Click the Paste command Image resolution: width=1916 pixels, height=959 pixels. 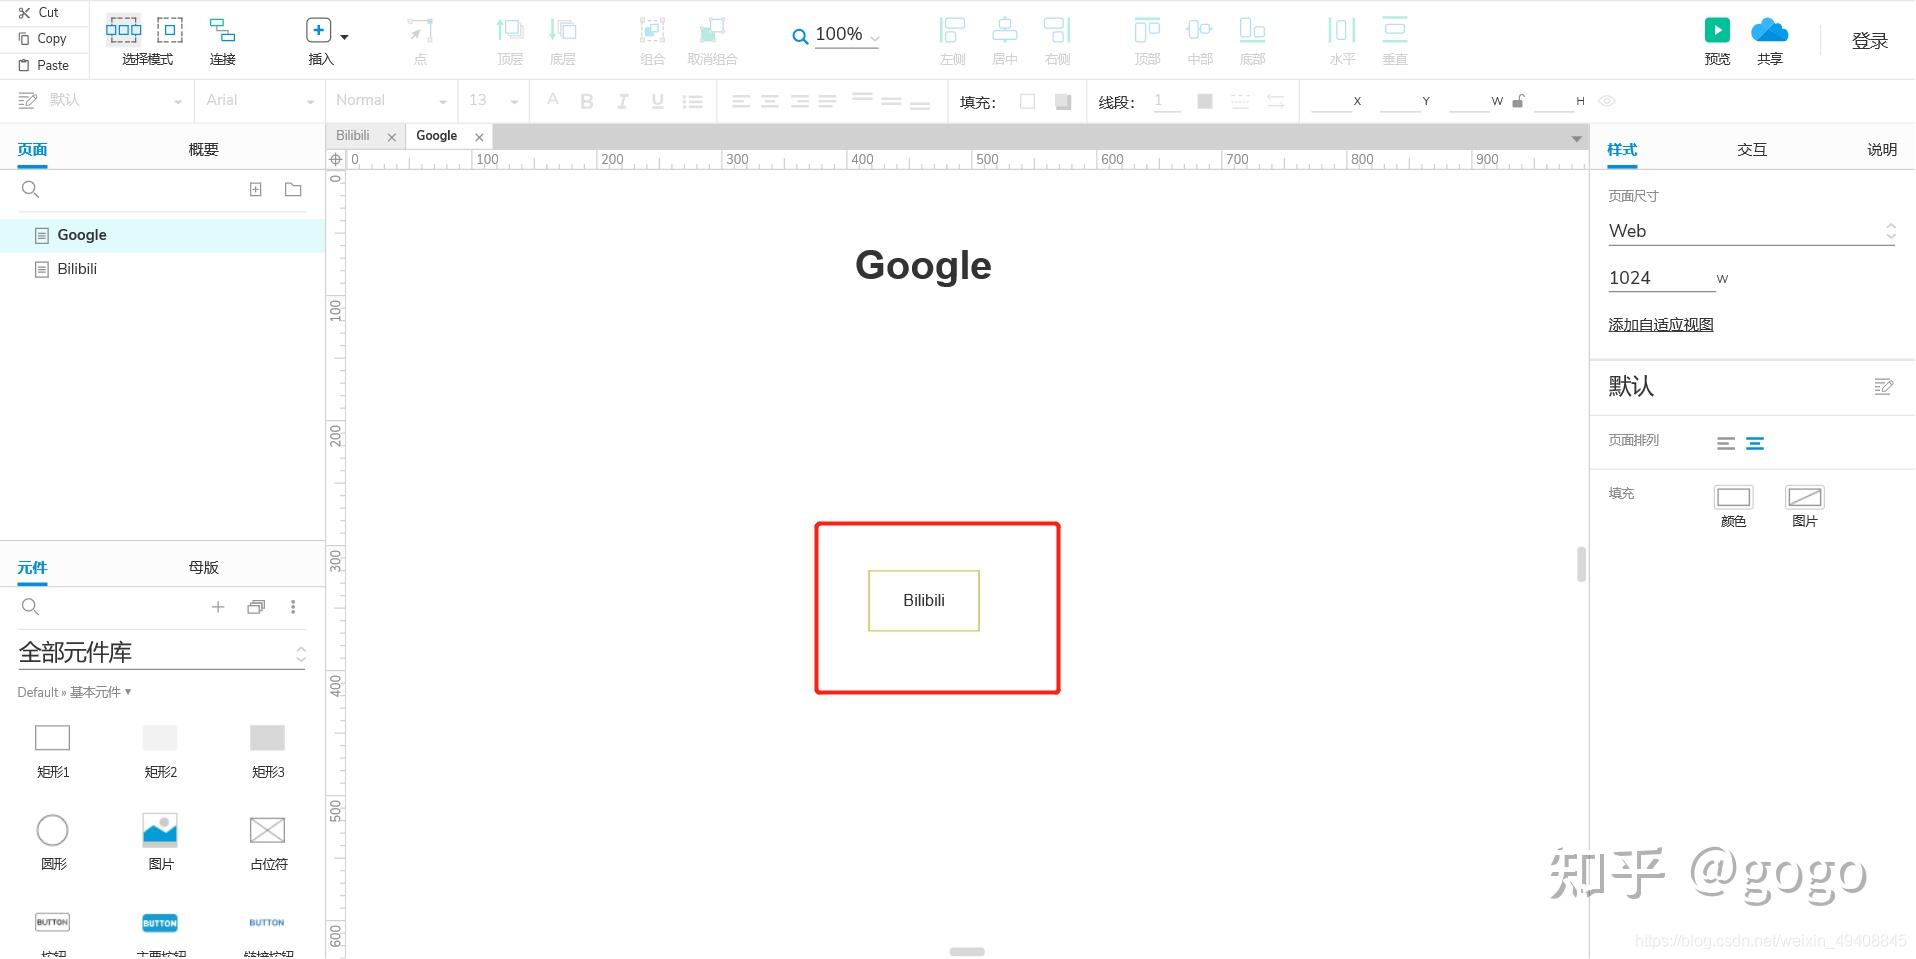(44, 65)
